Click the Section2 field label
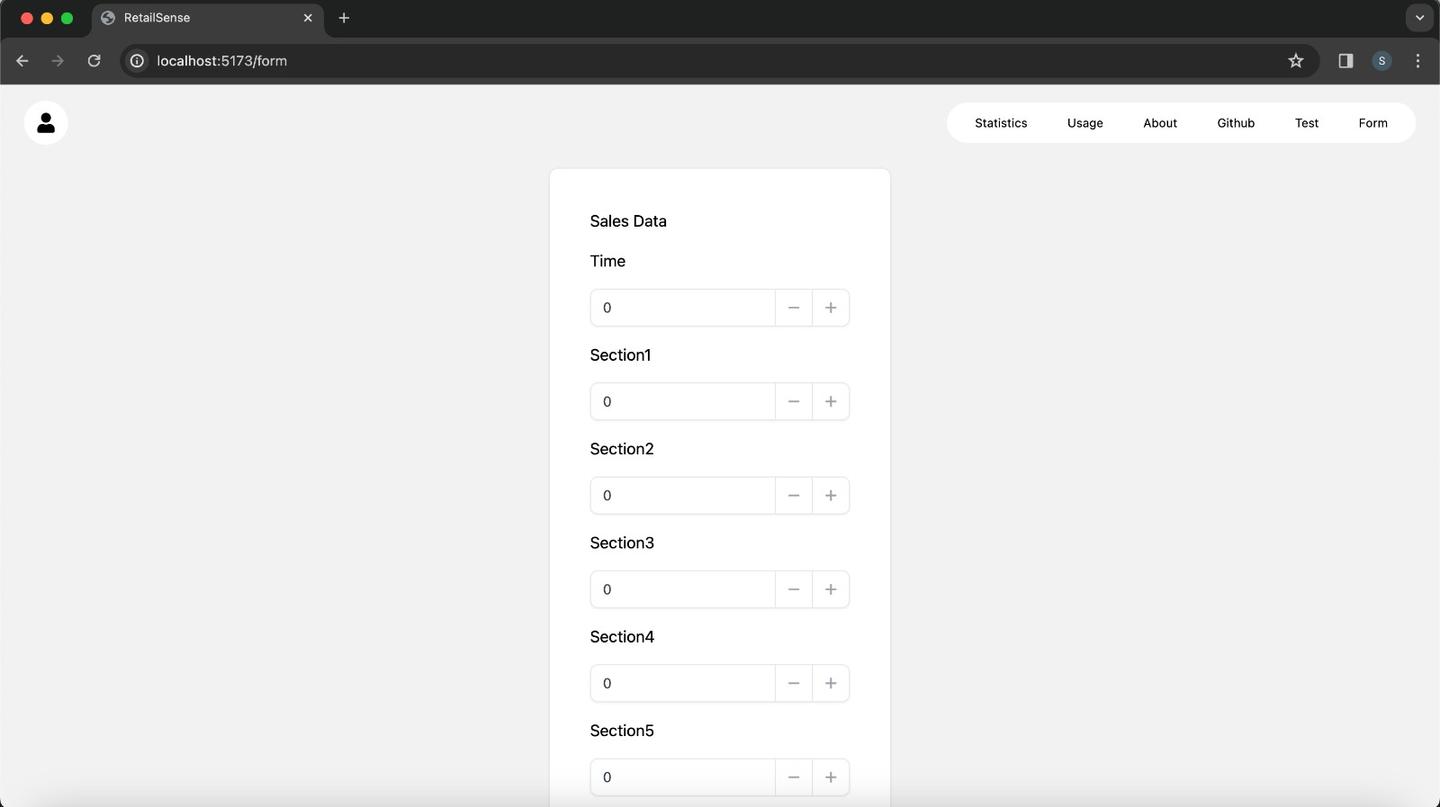 pyautogui.click(x=622, y=449)
